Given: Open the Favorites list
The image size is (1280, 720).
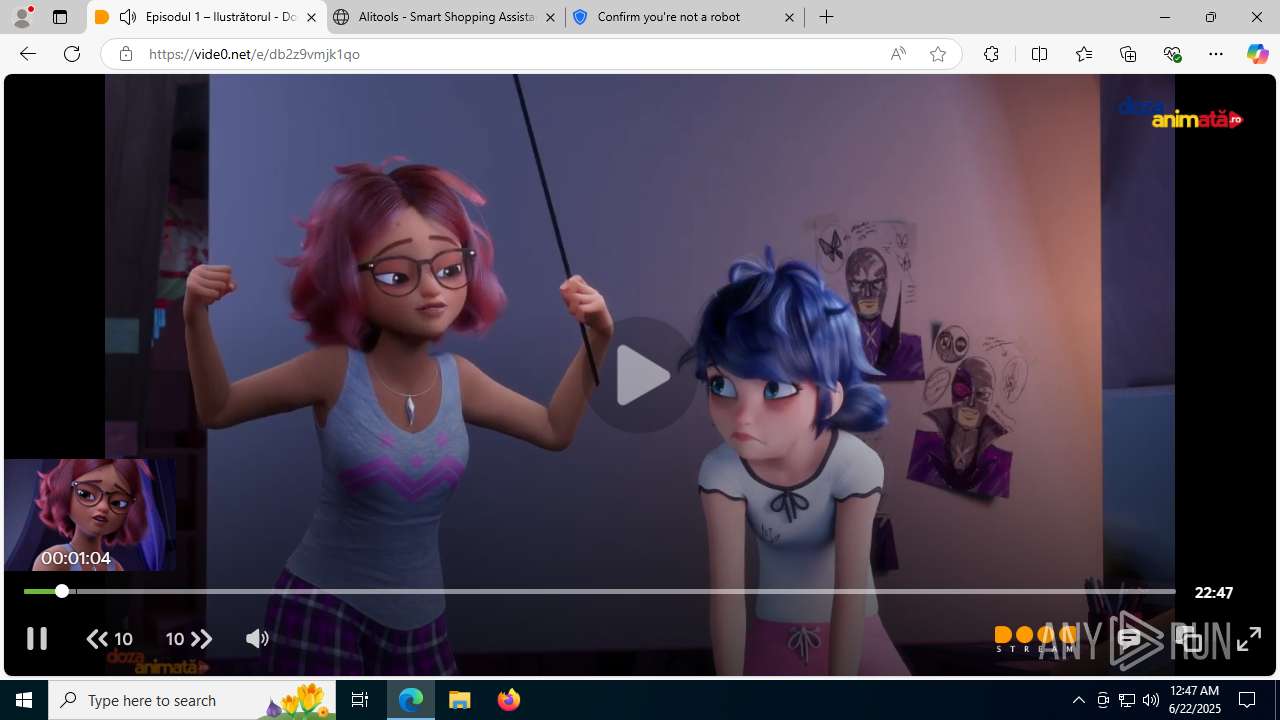Looking at the screenshot, I should tap(1083, 54).
